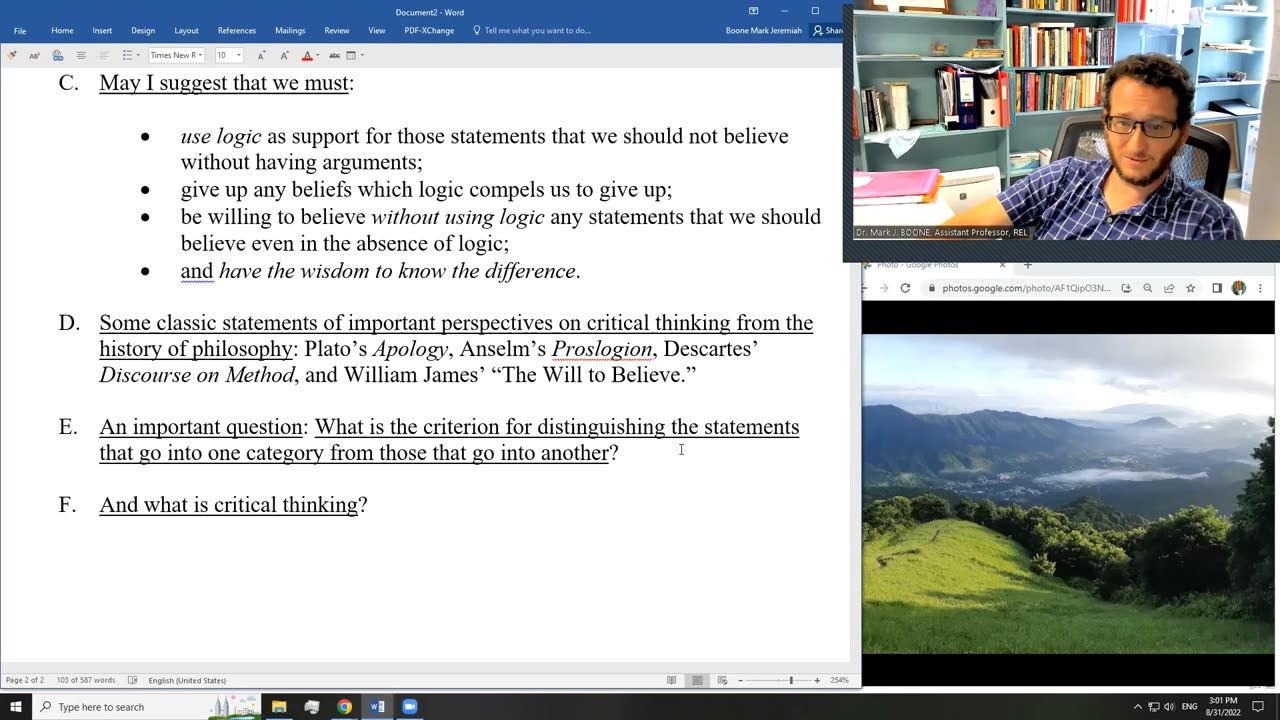Toggle the Chrome side panel
1280x720 pixels.
pyautogui.click(x=1217, y=288)
